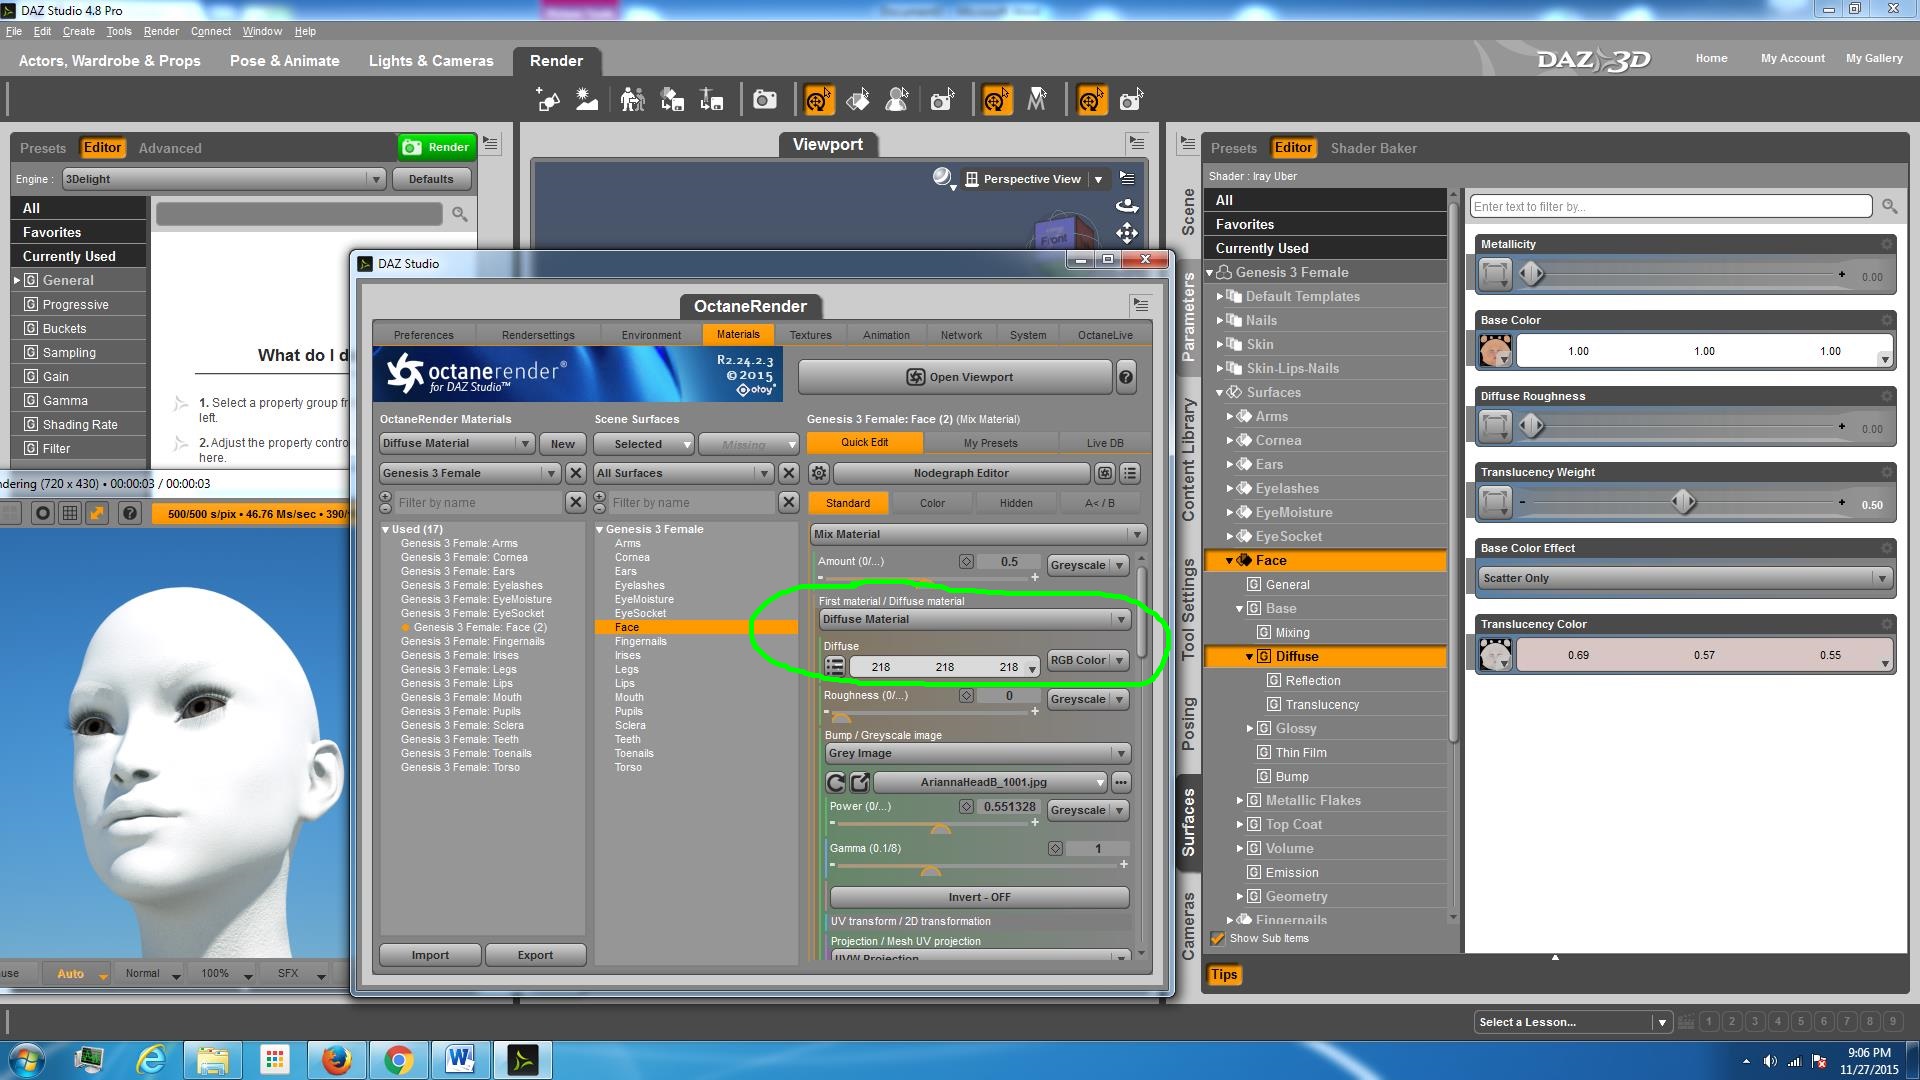
Task: Click the Translucency Weight slider handle
Action: [x=1684, y=502]
